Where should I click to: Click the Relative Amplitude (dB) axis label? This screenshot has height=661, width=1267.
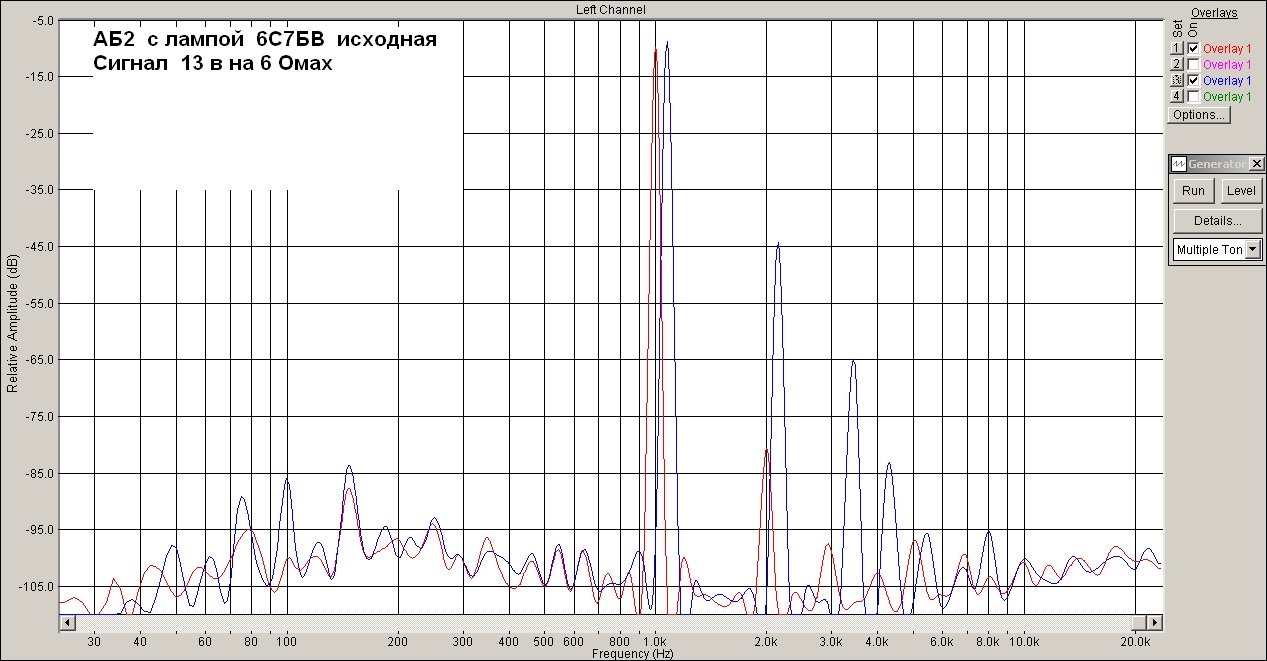[x=12, y=322]
